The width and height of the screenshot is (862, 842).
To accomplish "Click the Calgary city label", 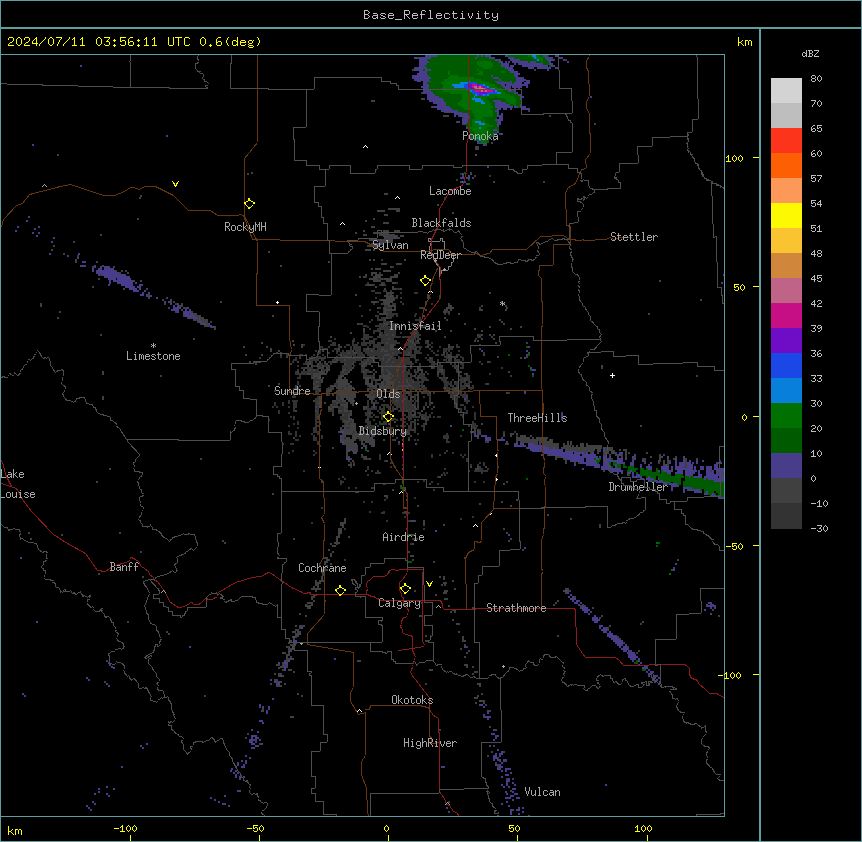I will [399, 603].
